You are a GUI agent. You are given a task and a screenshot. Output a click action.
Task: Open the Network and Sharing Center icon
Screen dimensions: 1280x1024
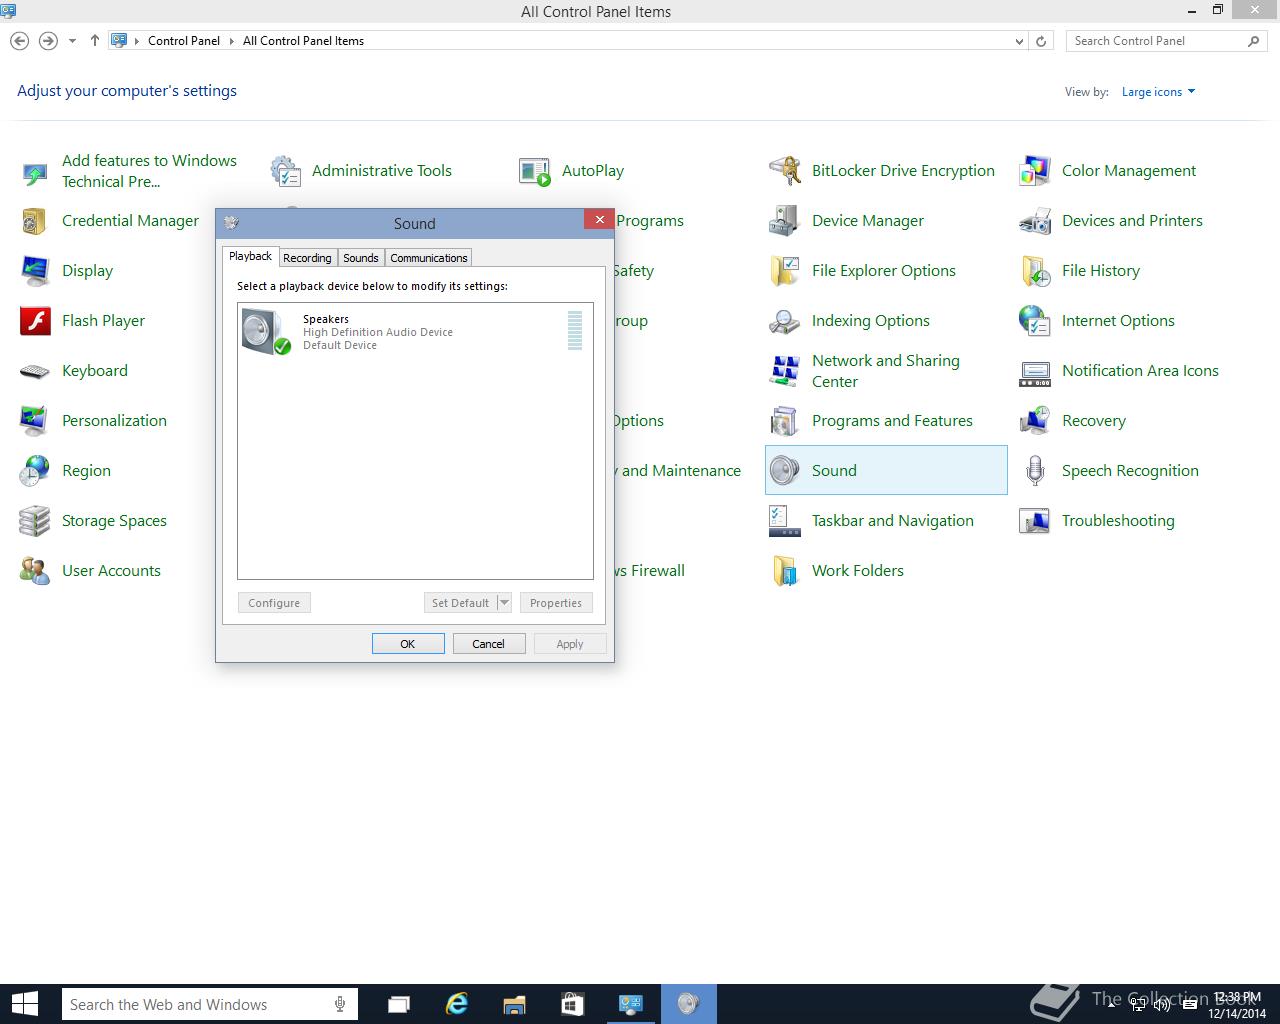[785, 371]
